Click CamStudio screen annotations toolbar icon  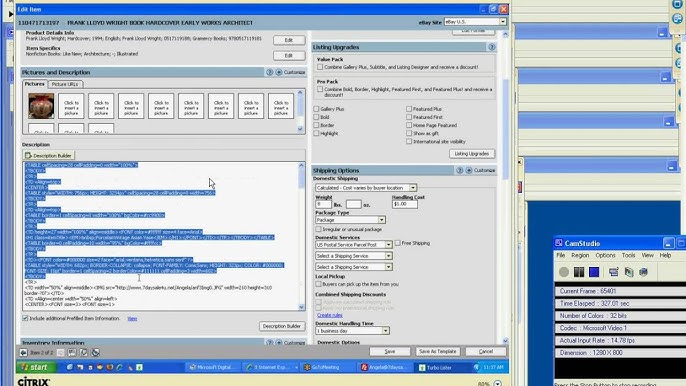tap(643, 272)
